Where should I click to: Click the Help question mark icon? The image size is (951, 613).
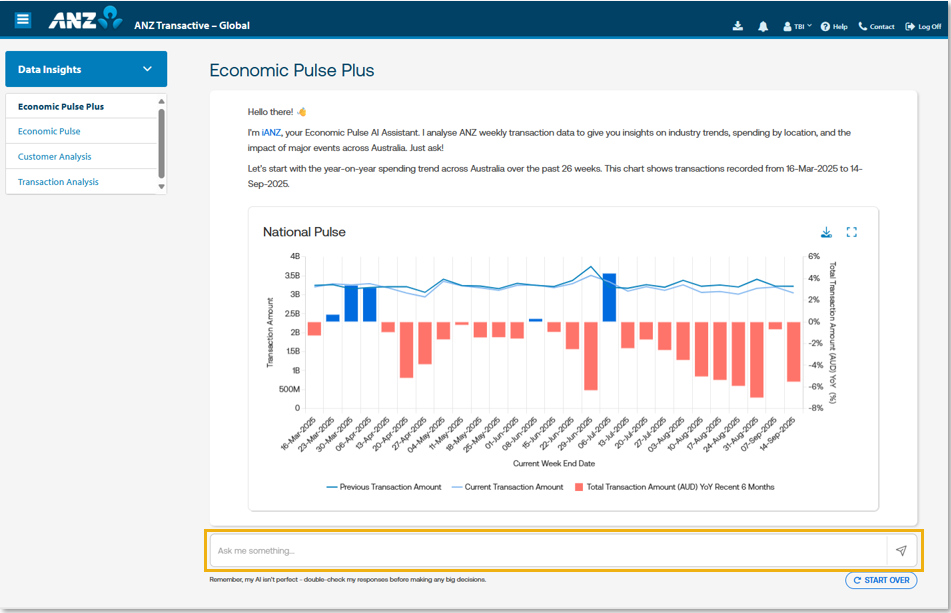point(825,27)
